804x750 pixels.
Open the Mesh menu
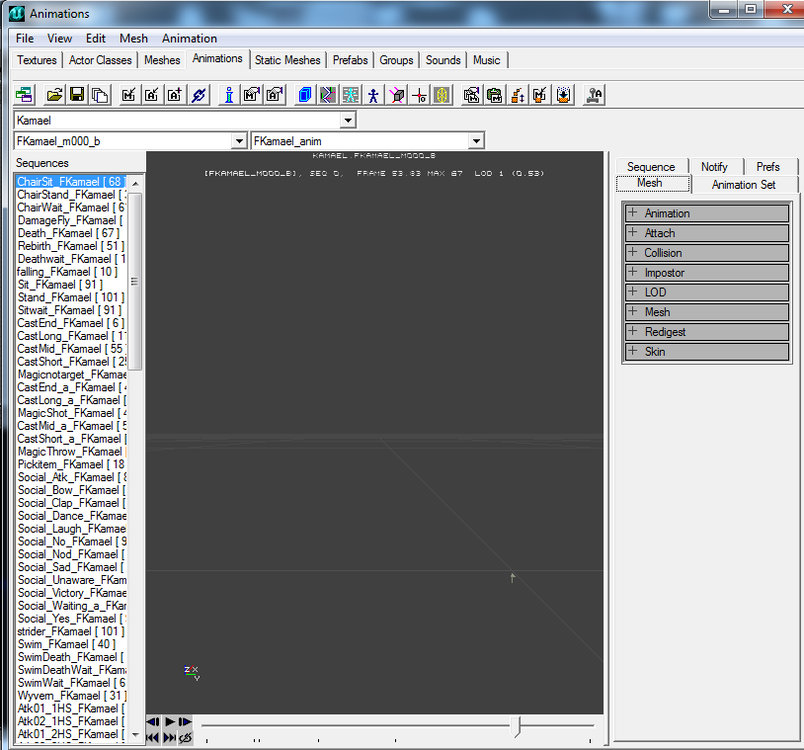(133, 38)
